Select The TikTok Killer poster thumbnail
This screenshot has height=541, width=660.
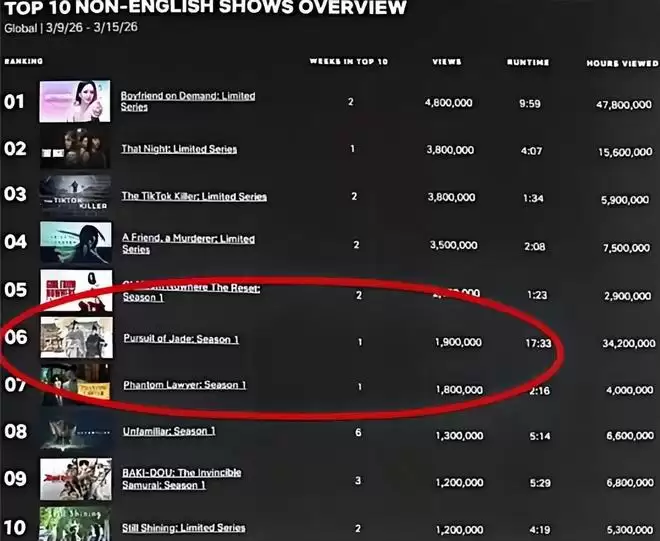pyautogui.click(x=74, y=196)
